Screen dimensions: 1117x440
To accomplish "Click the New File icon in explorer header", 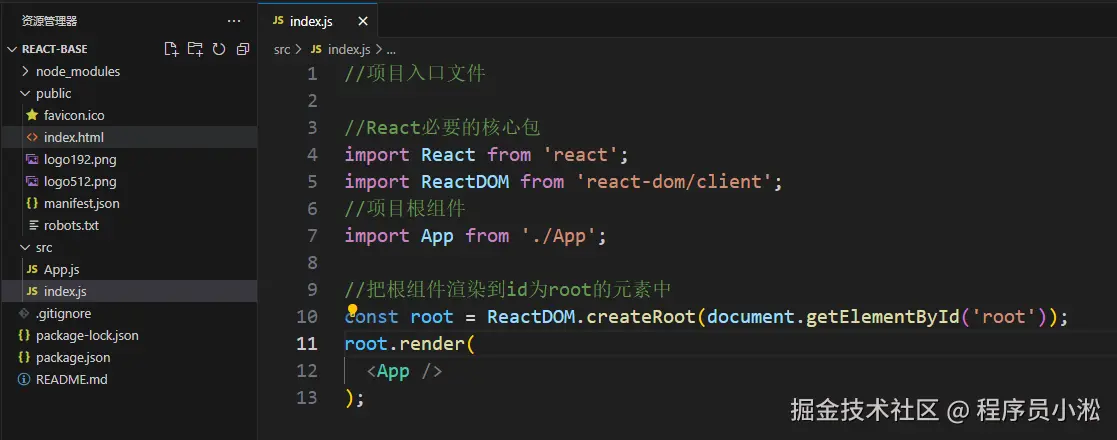I will coord(171,49).
